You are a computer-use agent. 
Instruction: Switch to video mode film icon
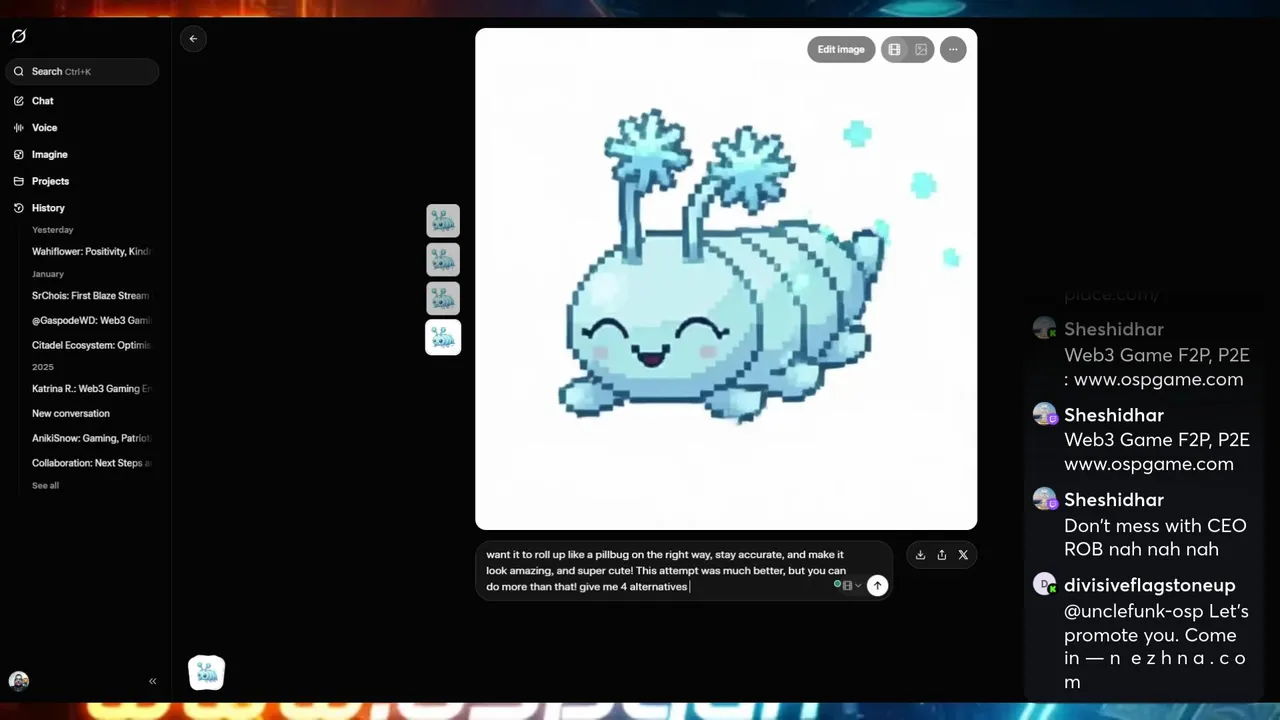click(x=894, y=50)
